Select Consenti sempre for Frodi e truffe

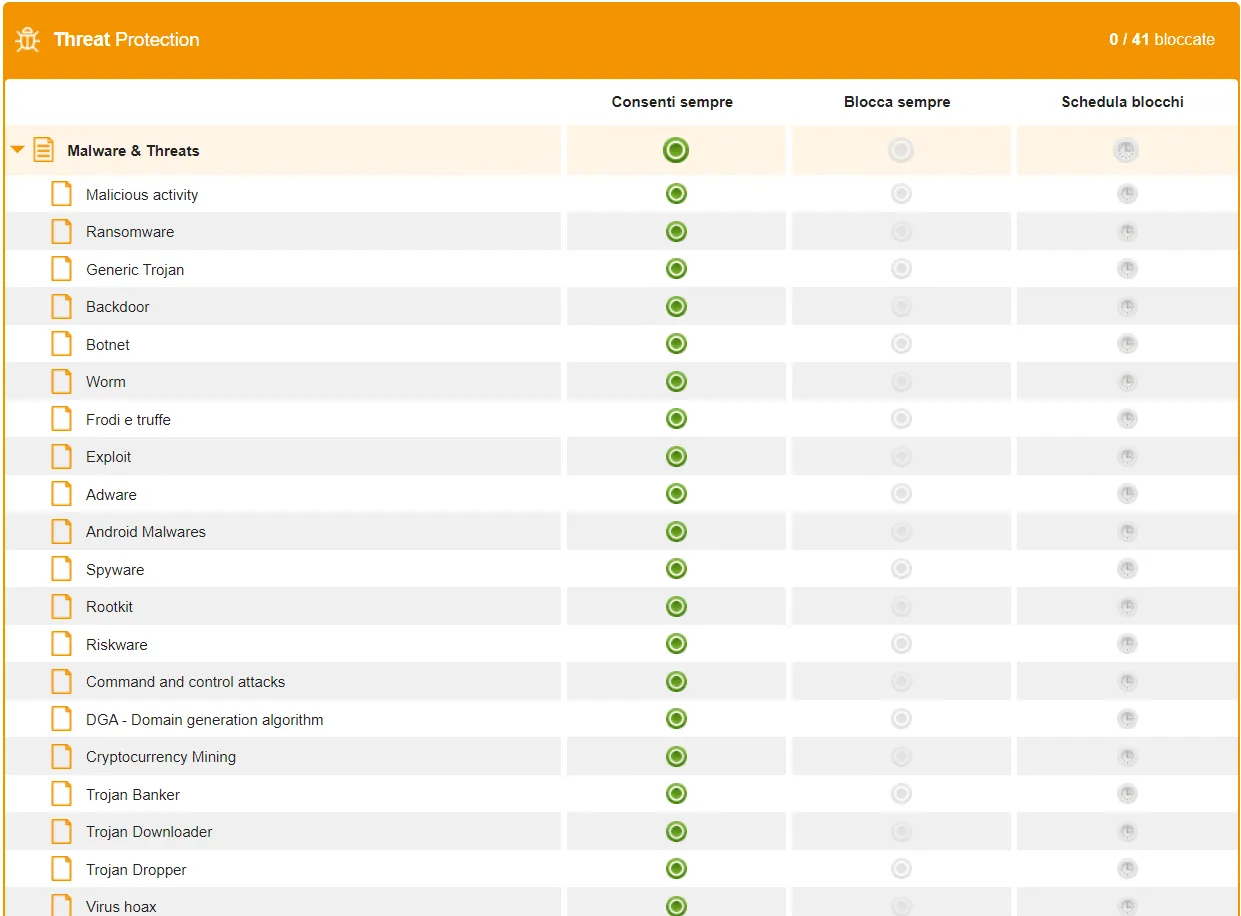[676, 419]
